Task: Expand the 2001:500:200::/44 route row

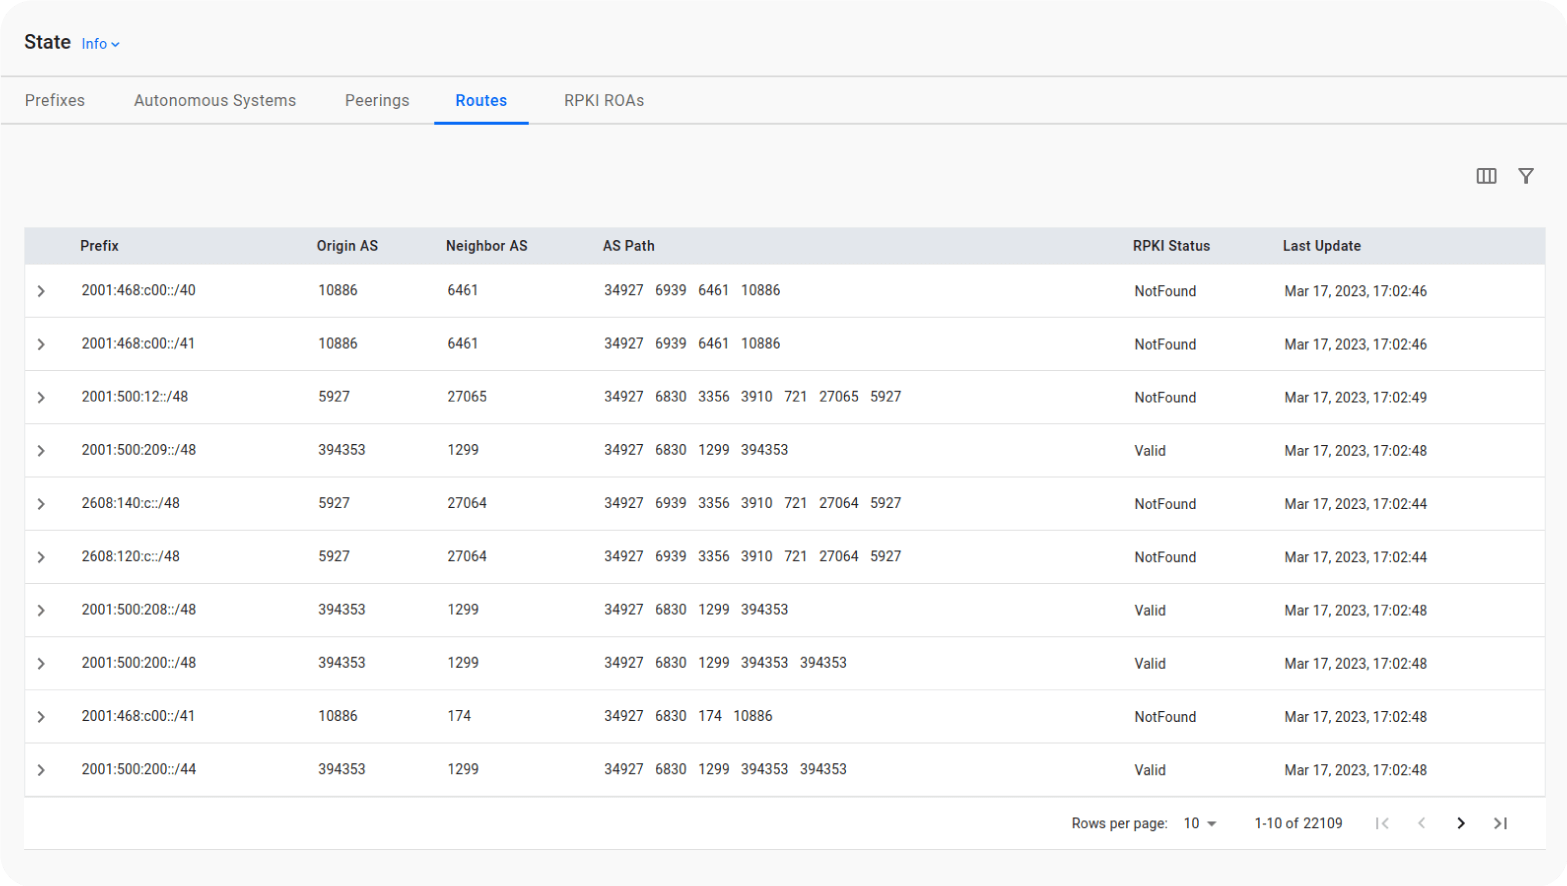Action: tap(41, 770)
